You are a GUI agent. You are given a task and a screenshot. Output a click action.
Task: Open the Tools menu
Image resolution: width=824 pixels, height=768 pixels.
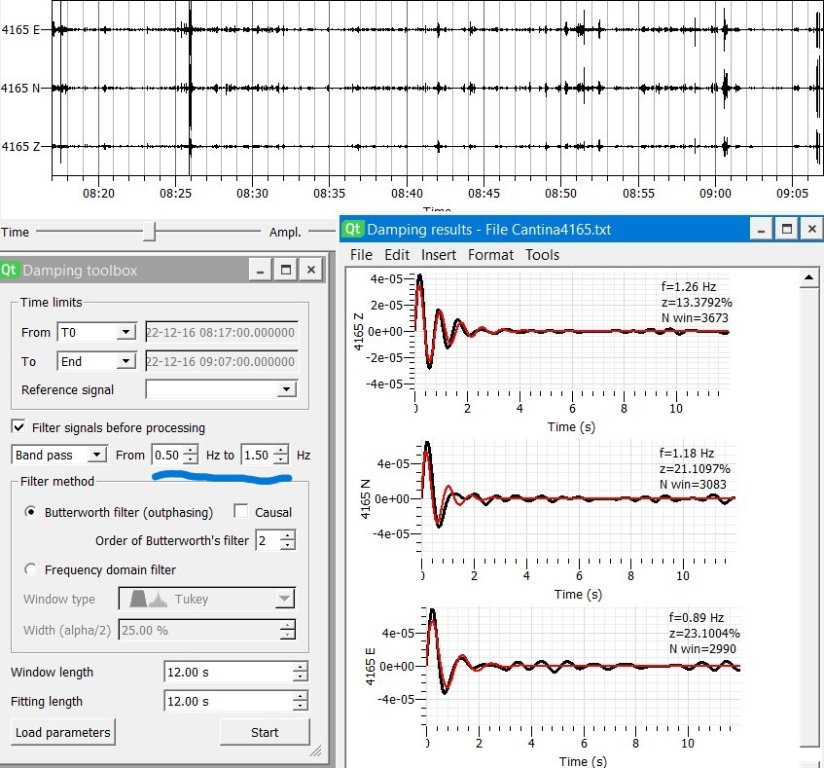point(542,255)
